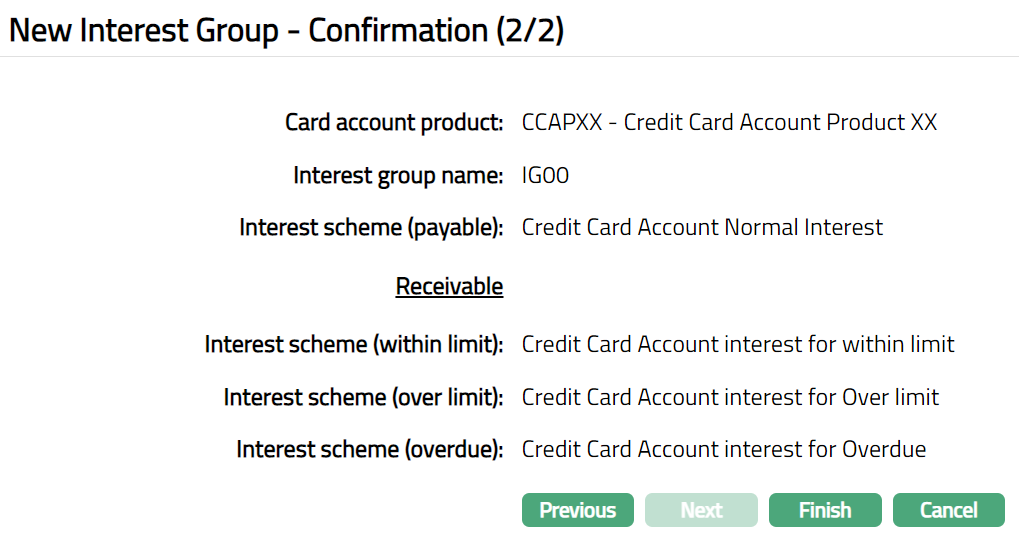Click the underlined Receivable heading

pyautogui.click(x=449, y=287)
